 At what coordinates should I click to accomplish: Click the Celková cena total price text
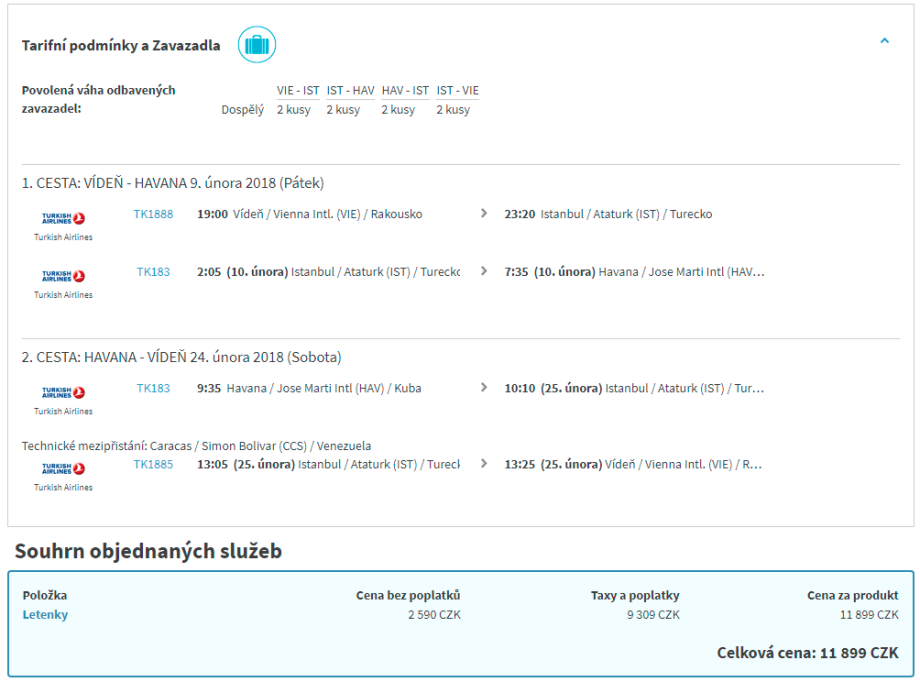tap(807, 653)
